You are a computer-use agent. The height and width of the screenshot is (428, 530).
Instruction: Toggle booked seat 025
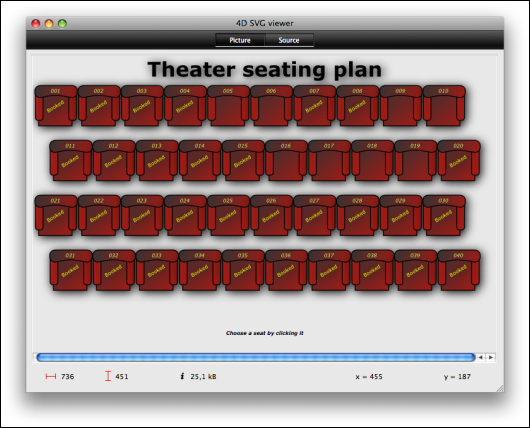(x=228, y=215)
